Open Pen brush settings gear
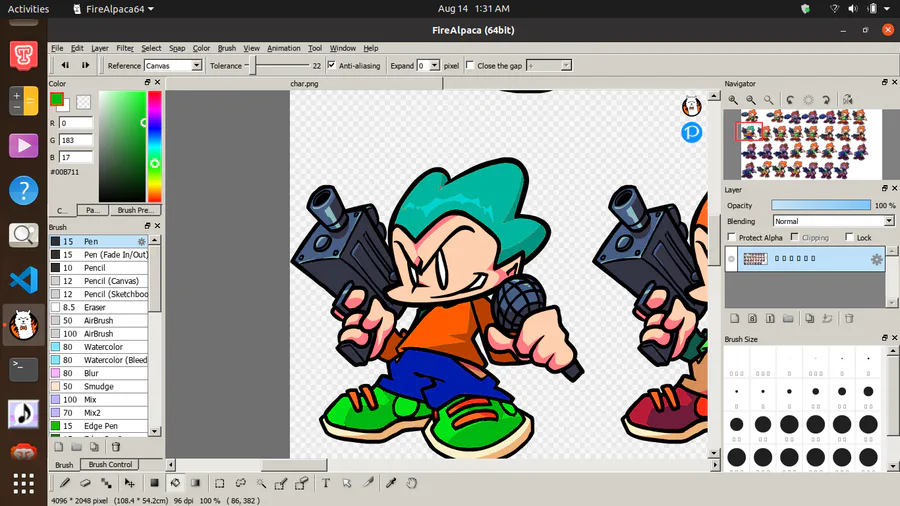This screenshot has height=506, width=900. [141, 242]
